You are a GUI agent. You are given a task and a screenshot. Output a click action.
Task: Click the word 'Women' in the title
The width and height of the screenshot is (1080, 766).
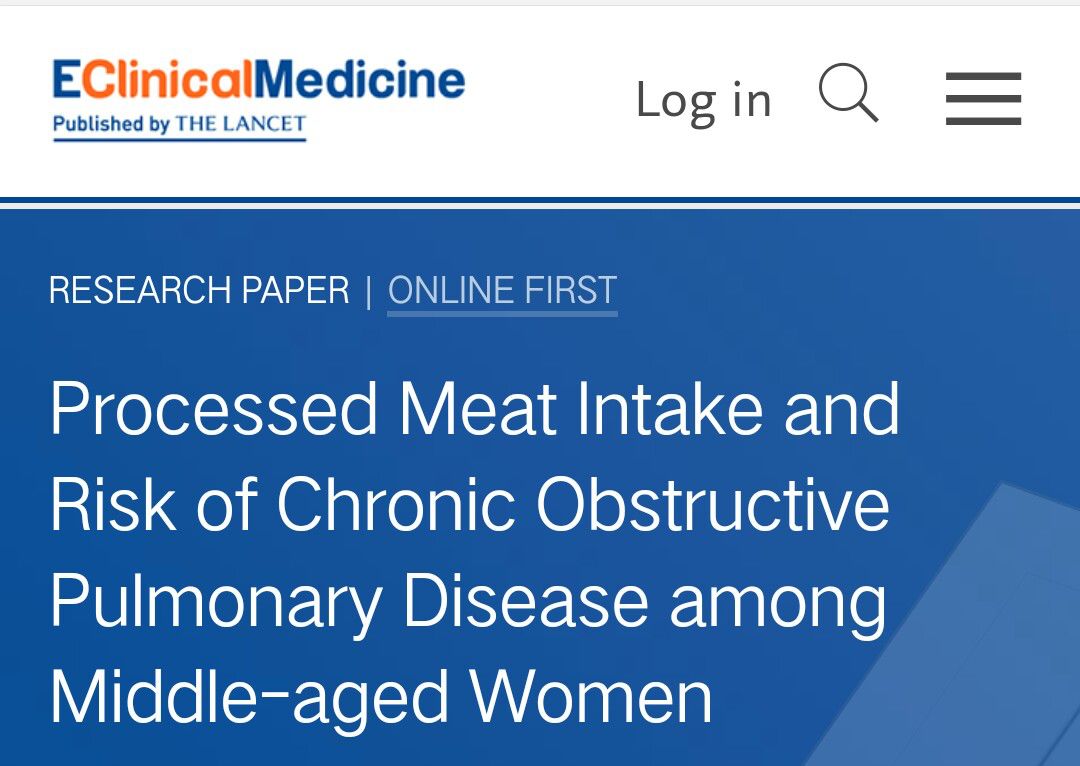click(x=590, y=697)
